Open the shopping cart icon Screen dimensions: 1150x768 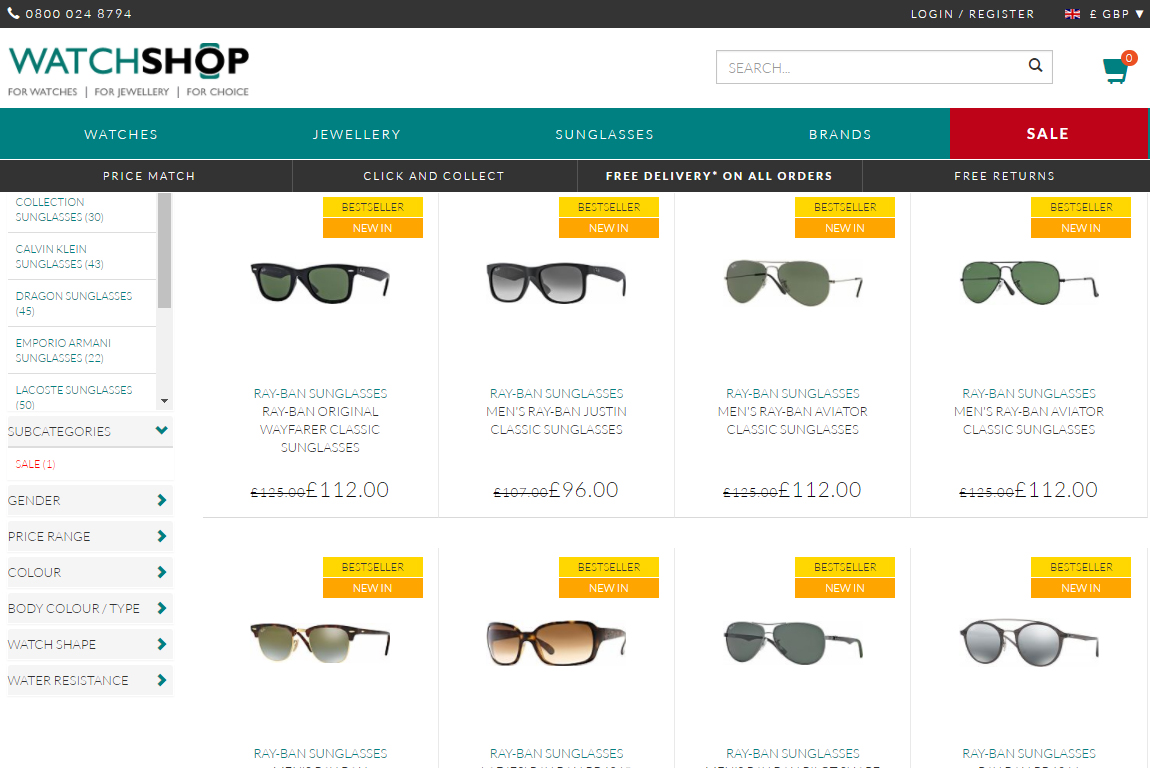1115,70
